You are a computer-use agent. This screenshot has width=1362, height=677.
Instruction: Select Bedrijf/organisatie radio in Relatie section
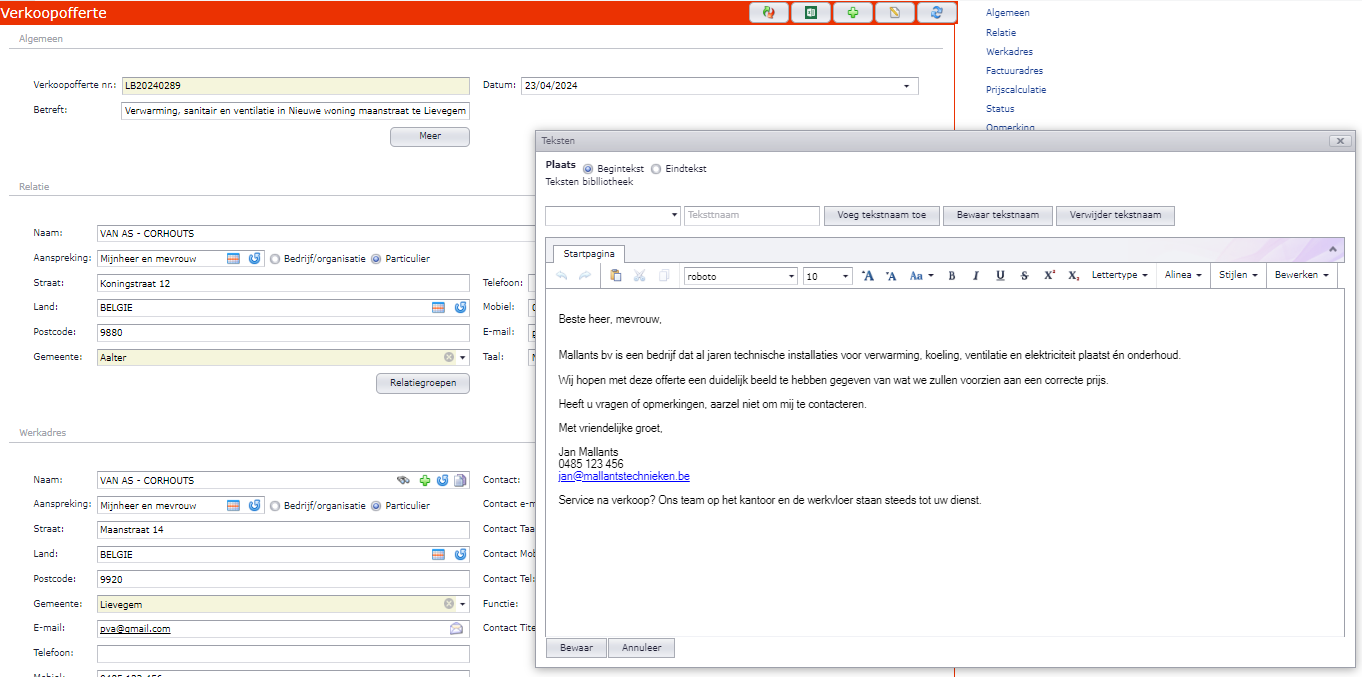(275, 258)
